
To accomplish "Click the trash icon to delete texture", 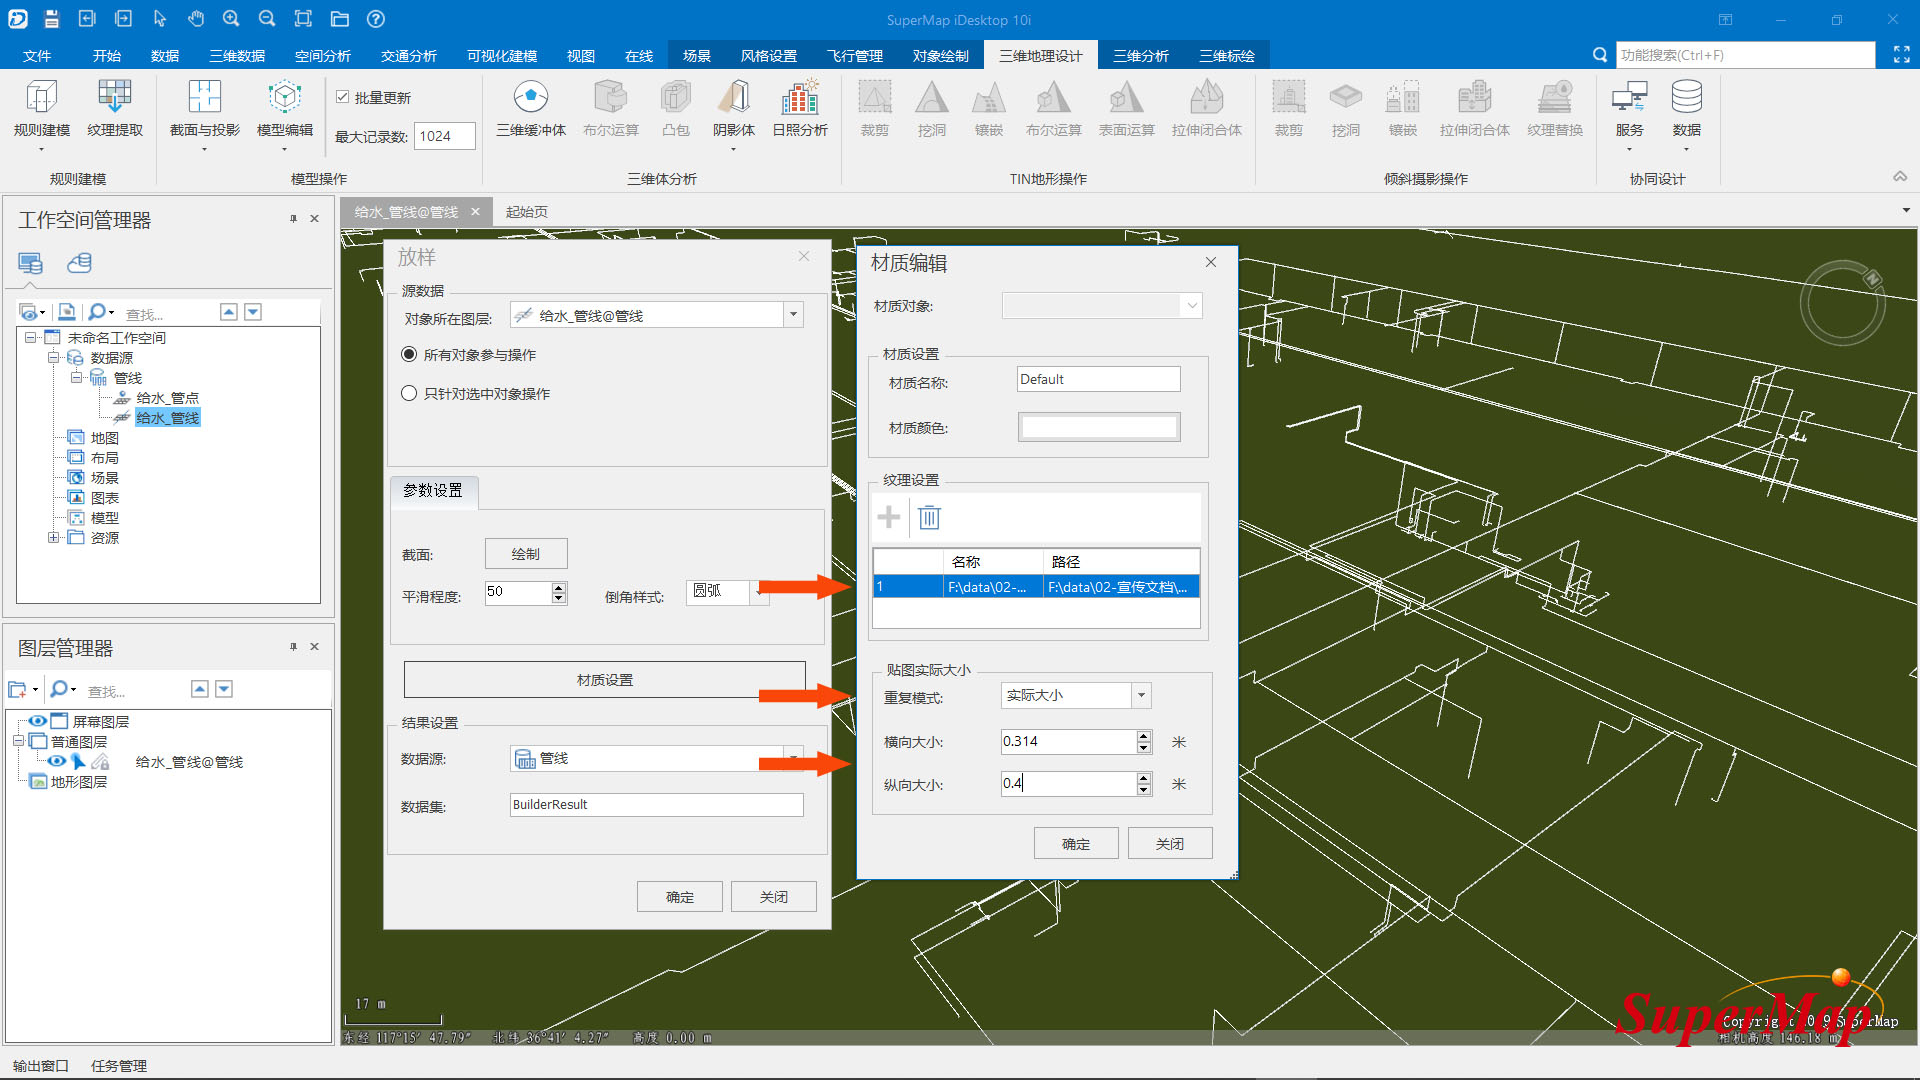I will click(x=929, y=517).
